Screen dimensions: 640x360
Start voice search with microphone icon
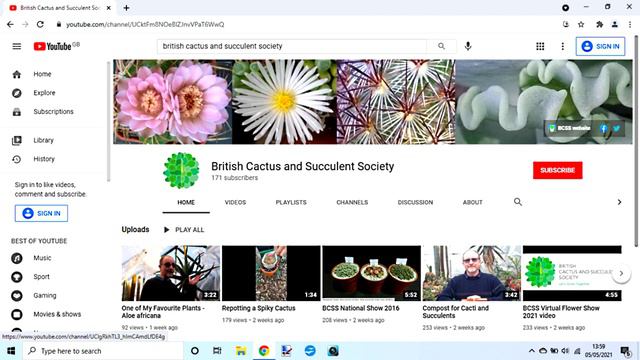point(468,46)
